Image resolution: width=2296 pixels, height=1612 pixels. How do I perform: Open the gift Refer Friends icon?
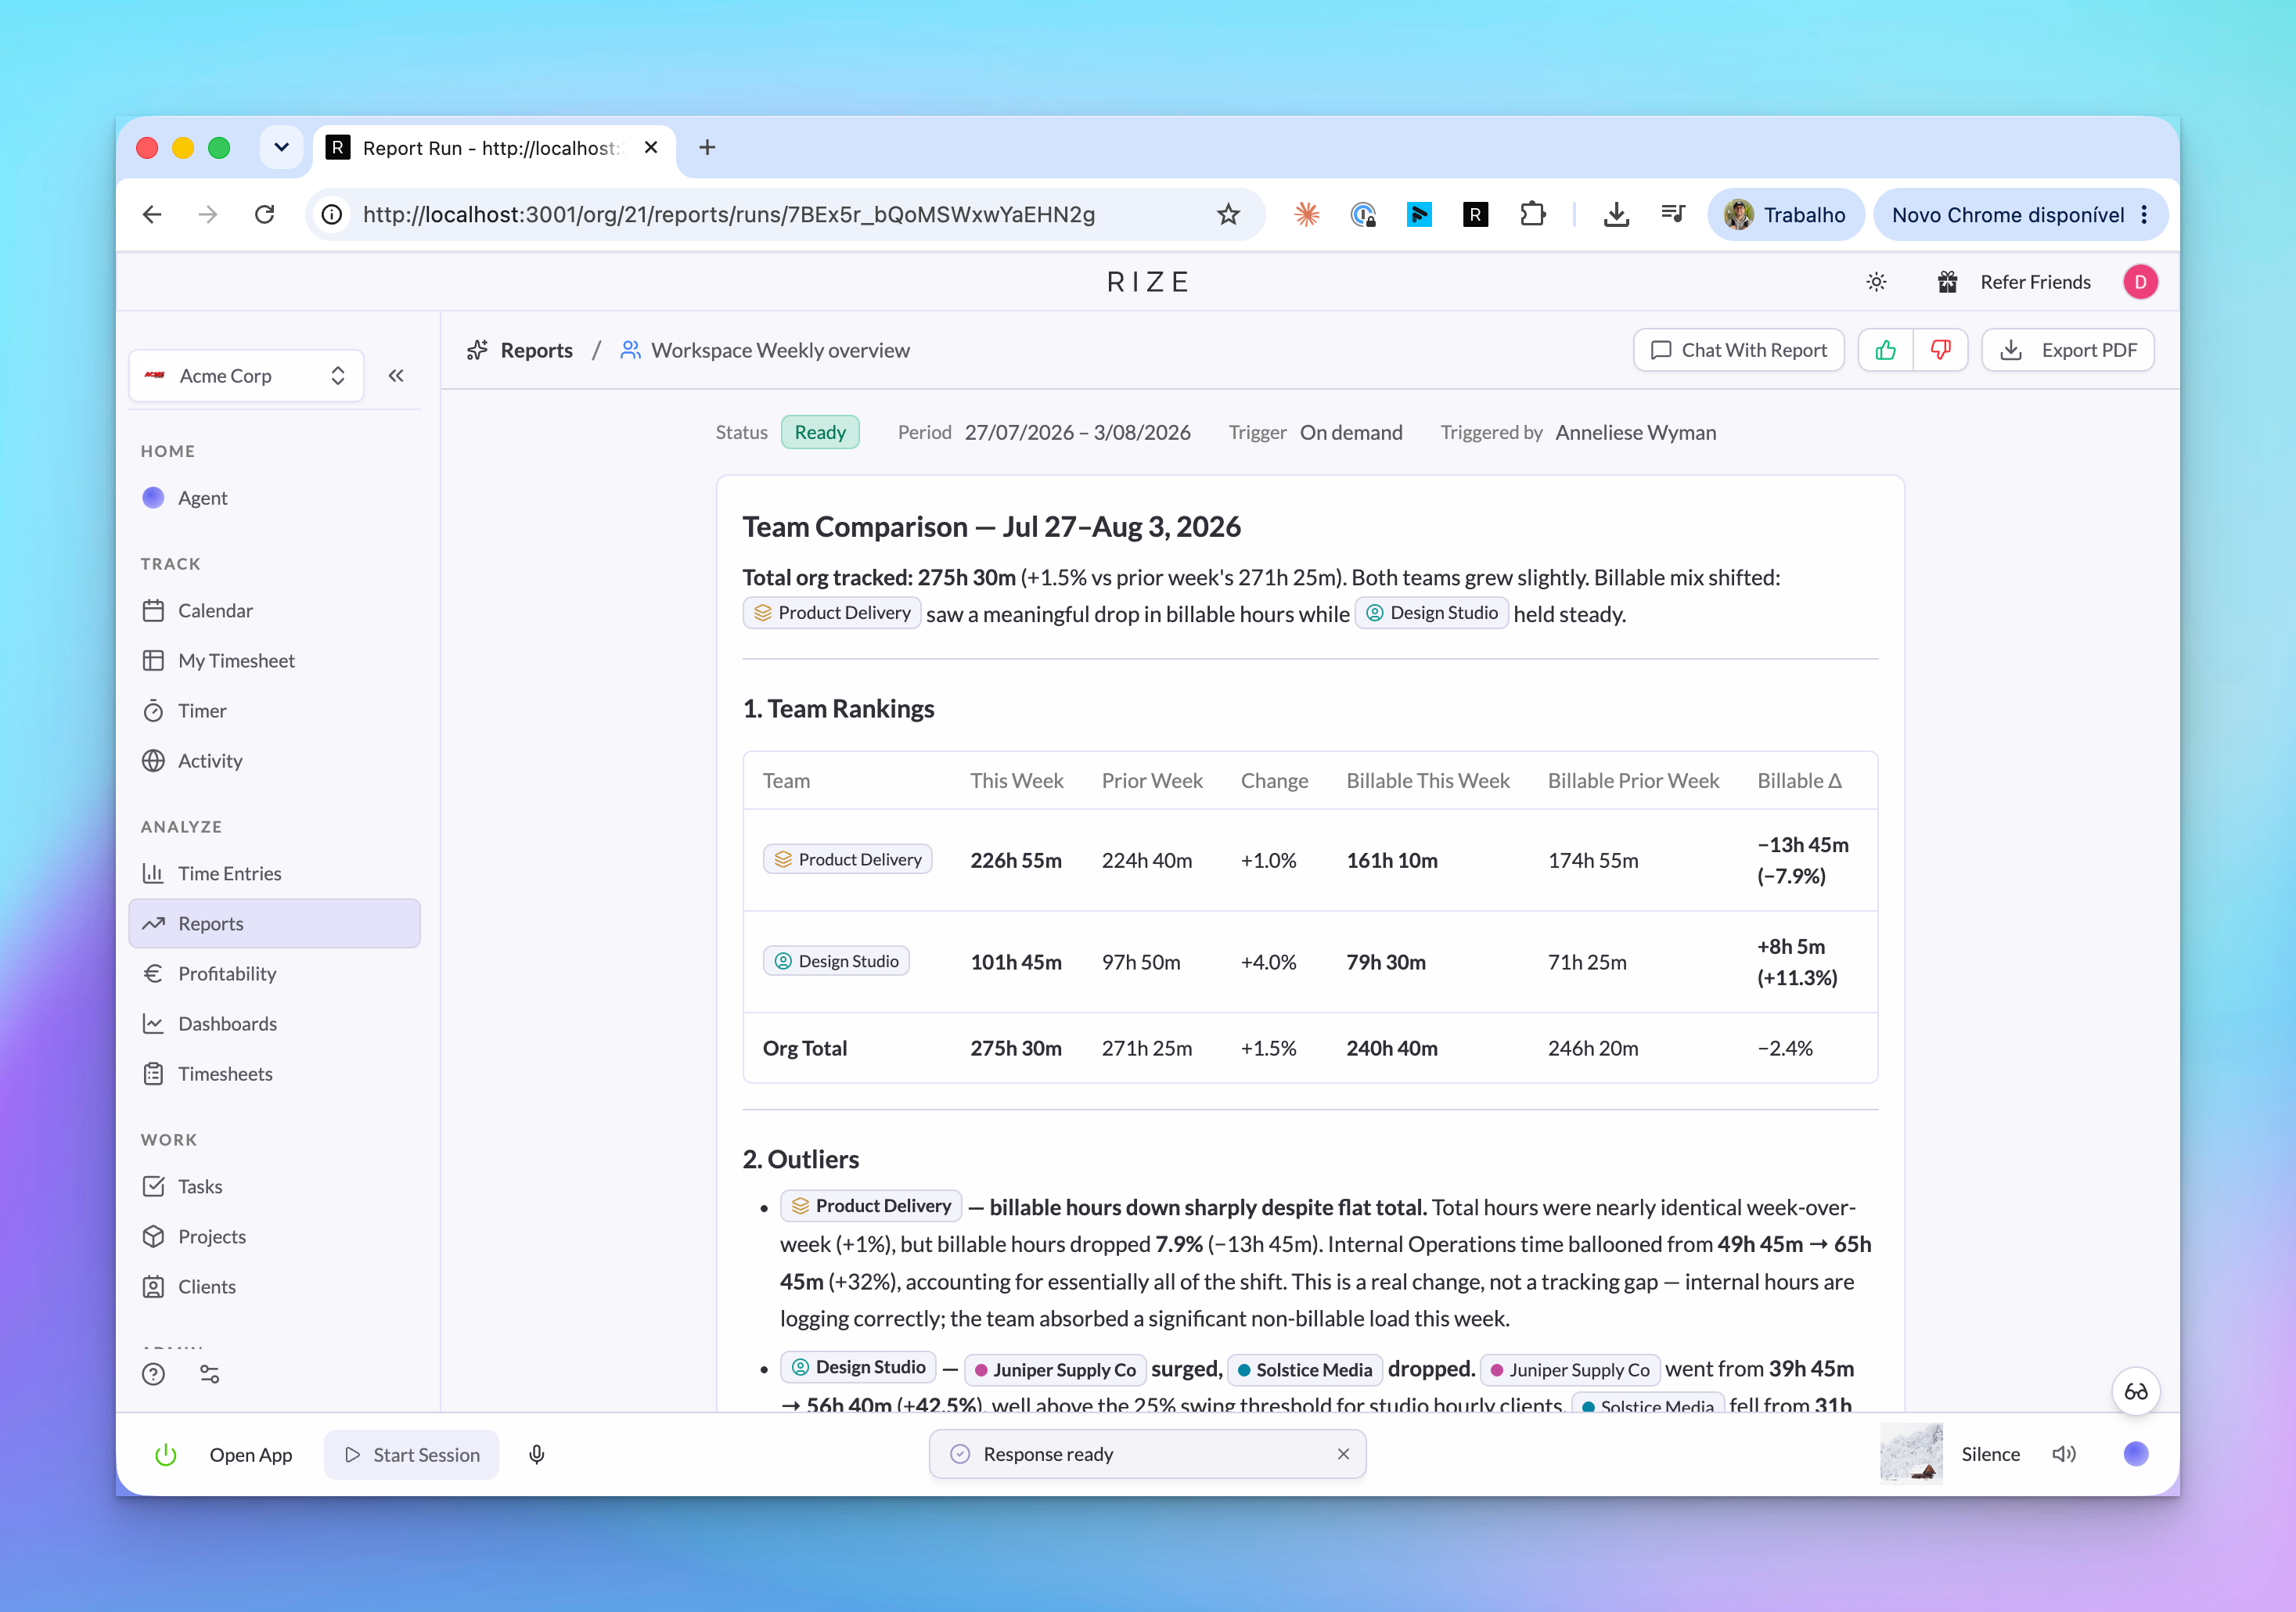[x=1947, y=282]
